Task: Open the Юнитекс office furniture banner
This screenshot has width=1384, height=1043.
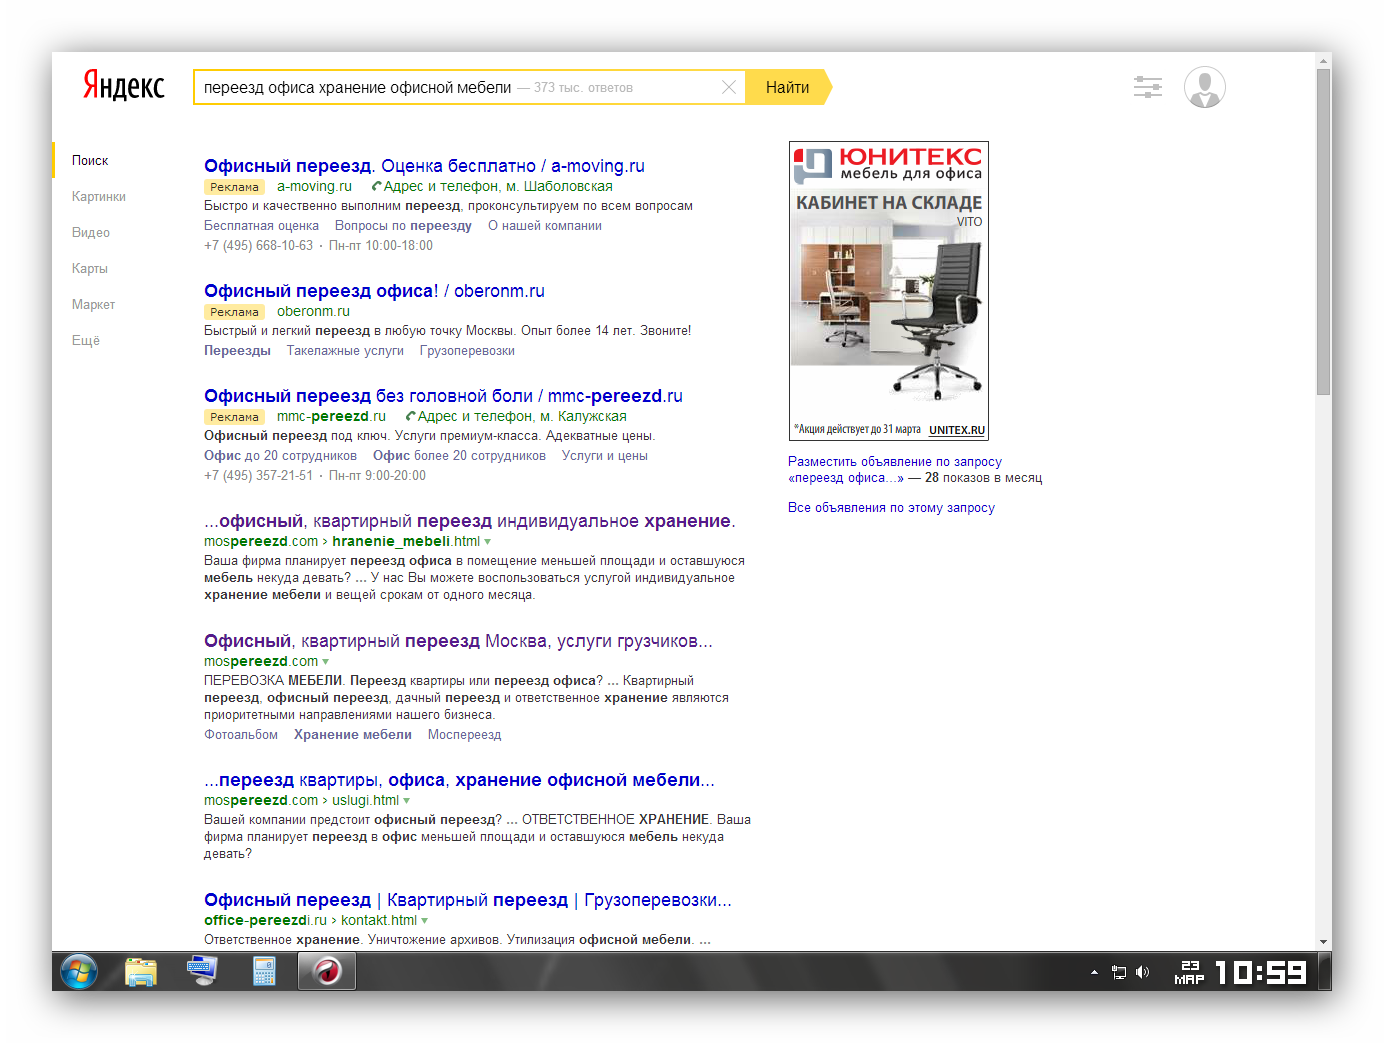Action: coord(889,291)
